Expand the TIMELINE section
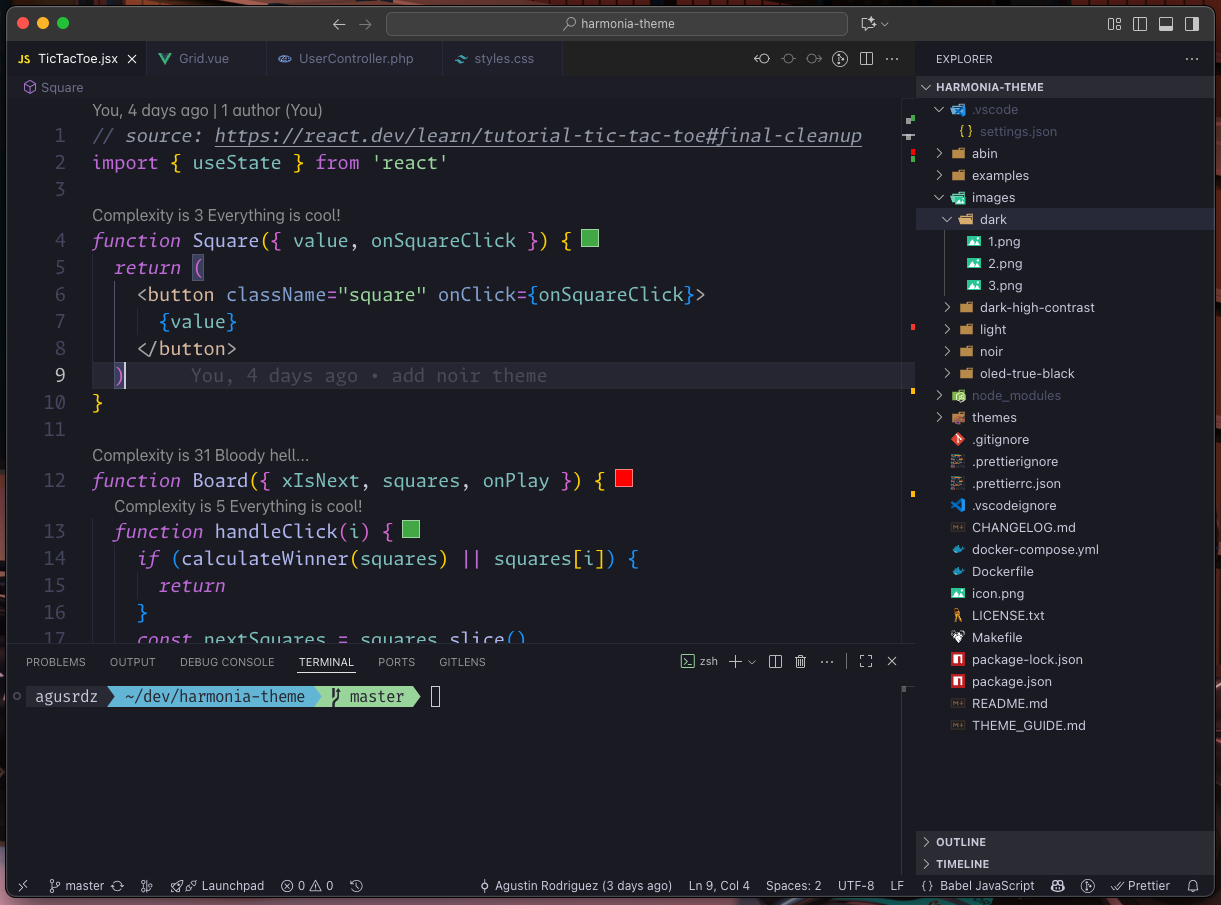Screen dimensions: 1221x905 point(1065,864)
